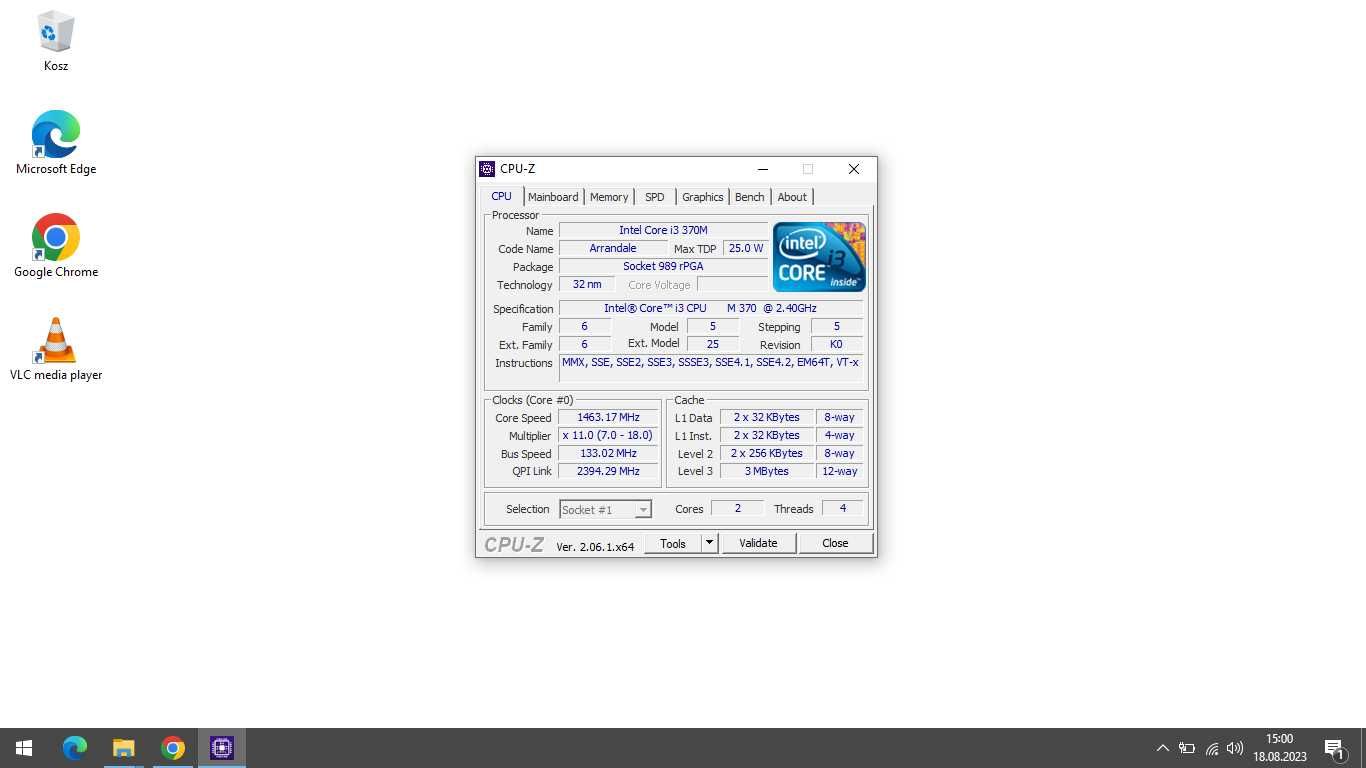Open battery status in system tray
Image resolution: width=1366 pixels, height=768 pixels.
[x=1187, y=748]
